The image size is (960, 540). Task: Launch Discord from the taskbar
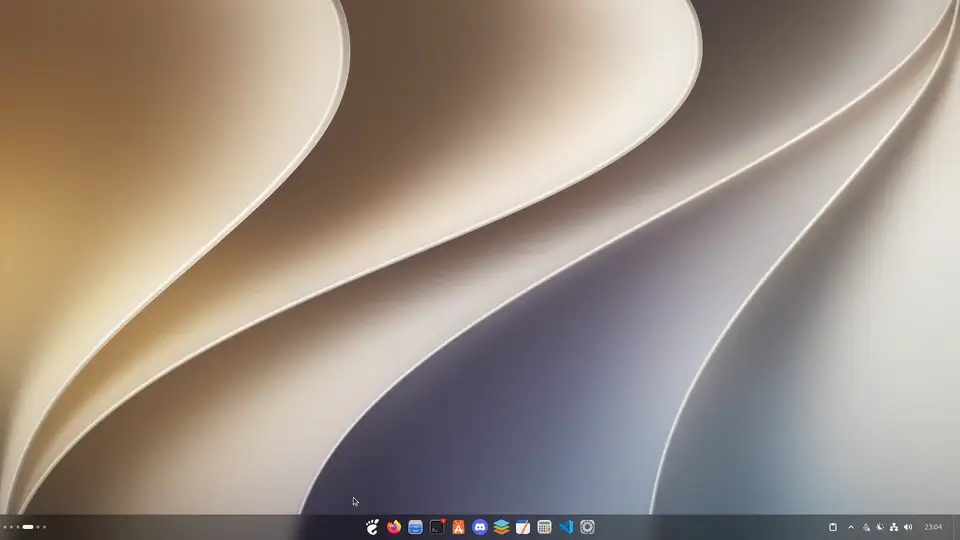pos(480,527)
